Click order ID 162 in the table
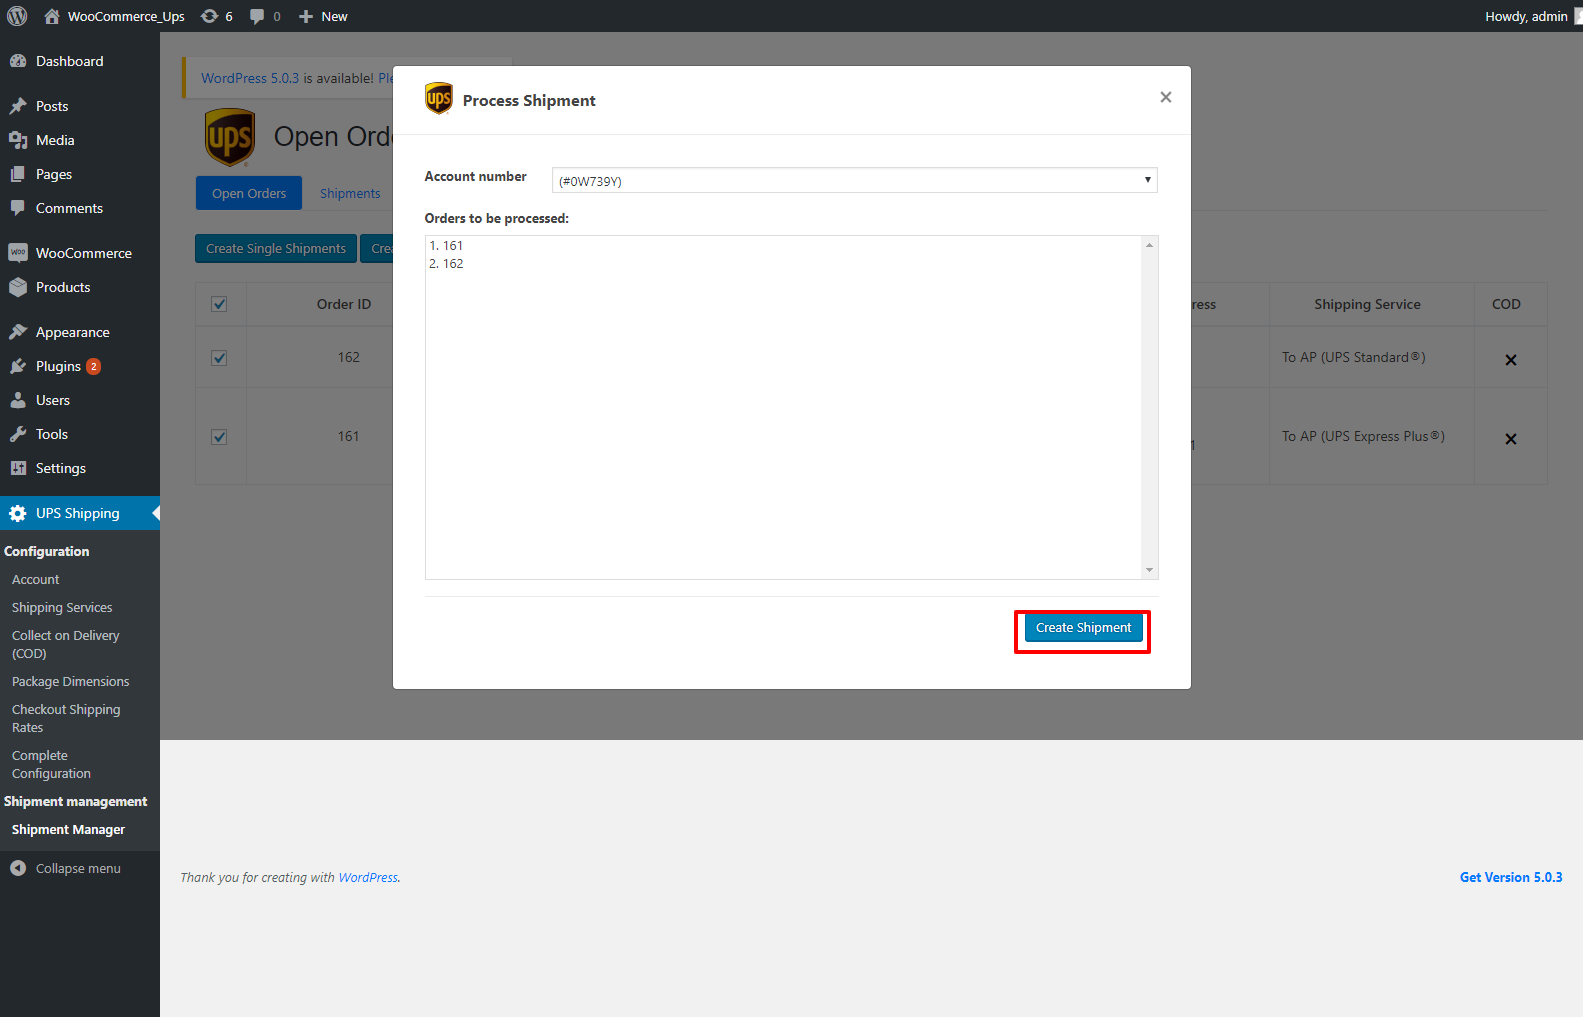 coord(348,357)
